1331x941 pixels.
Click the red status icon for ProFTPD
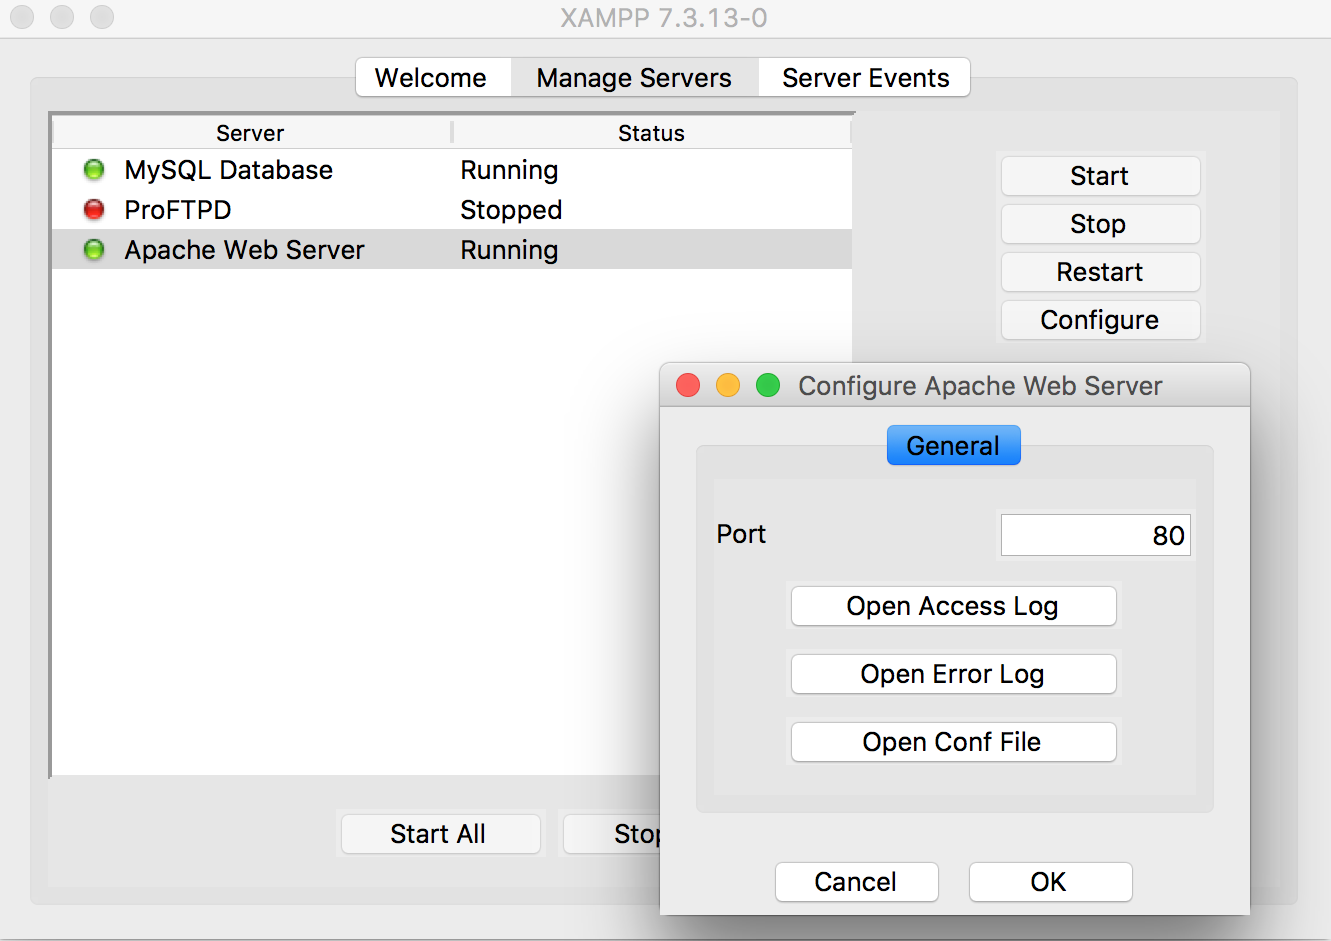[x=94, y=210]
